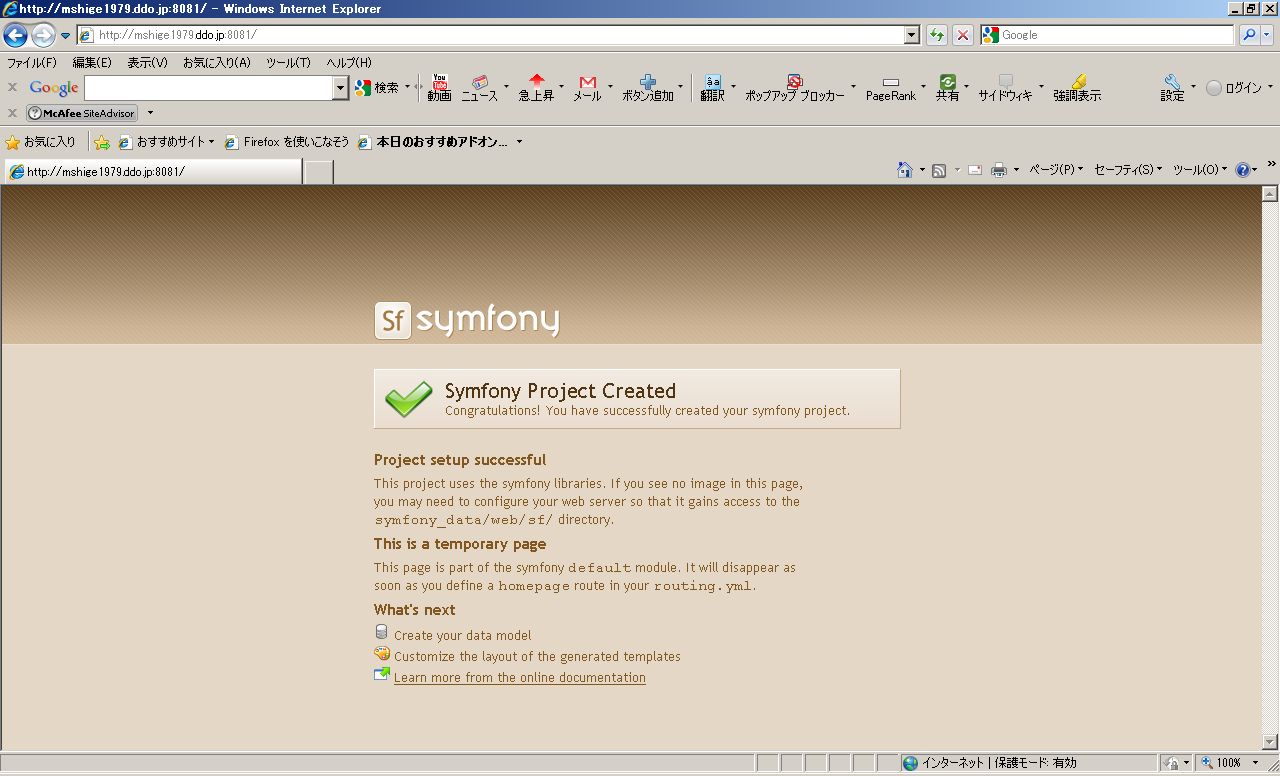Open the 編集(E) menu
The height and width of the screenshot is (776, 1280).
(92, 63)
